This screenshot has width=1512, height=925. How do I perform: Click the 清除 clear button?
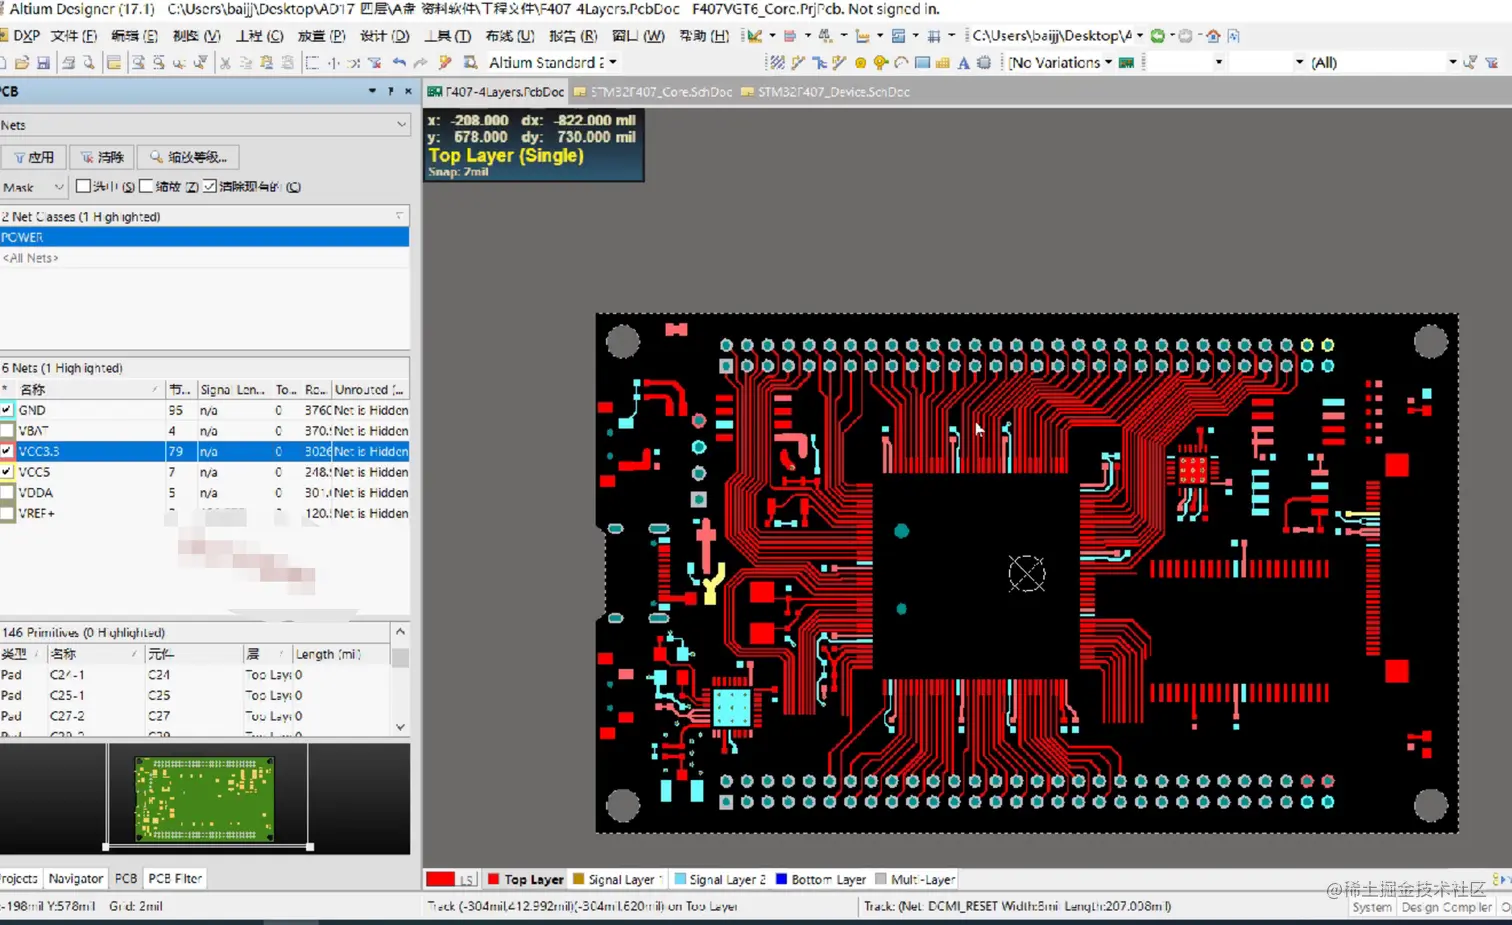click(x=102, y=157)
